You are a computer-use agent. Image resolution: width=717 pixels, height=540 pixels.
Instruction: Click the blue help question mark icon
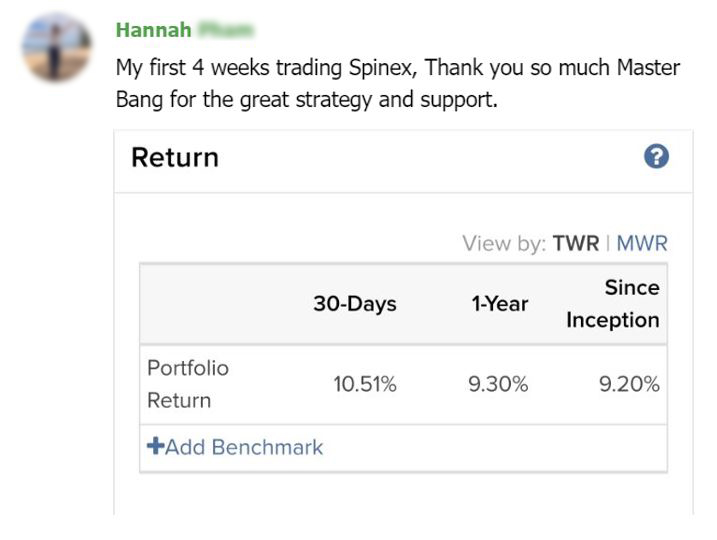[x=656, y=156]
